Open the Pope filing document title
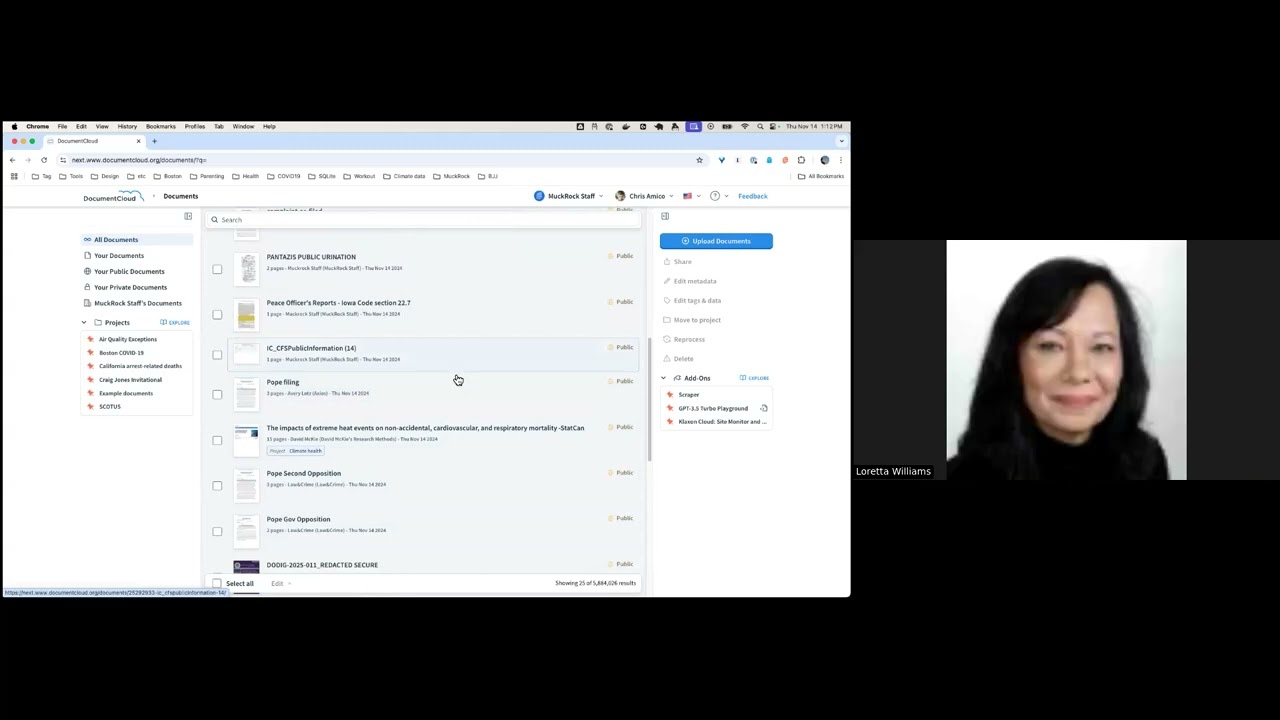The width and height of the screenshot is (1280, 720). (283, 382)
